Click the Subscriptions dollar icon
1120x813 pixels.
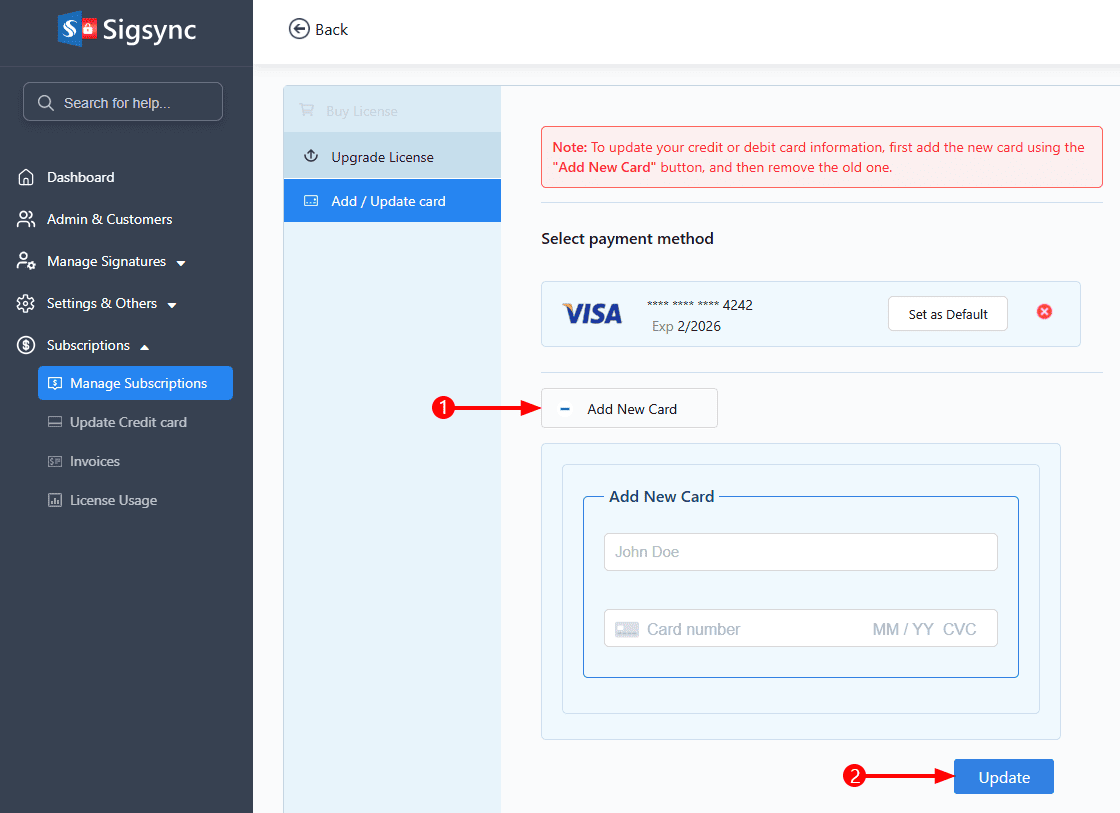(x=25, y=345)
